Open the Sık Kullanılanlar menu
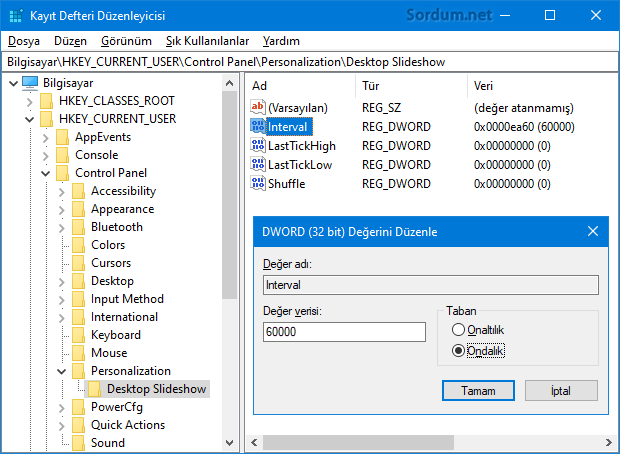Screen dimensions: 620x454 [x=206, y=41]
